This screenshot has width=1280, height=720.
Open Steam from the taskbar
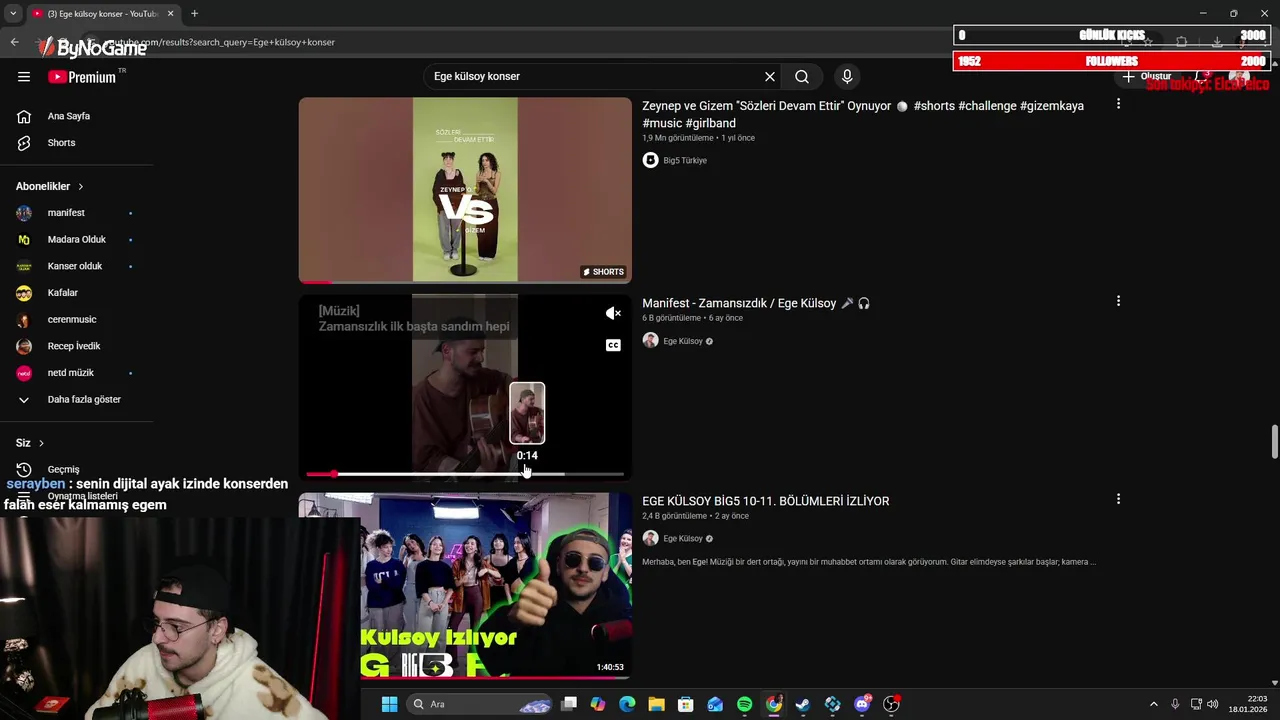coord(803,704)
